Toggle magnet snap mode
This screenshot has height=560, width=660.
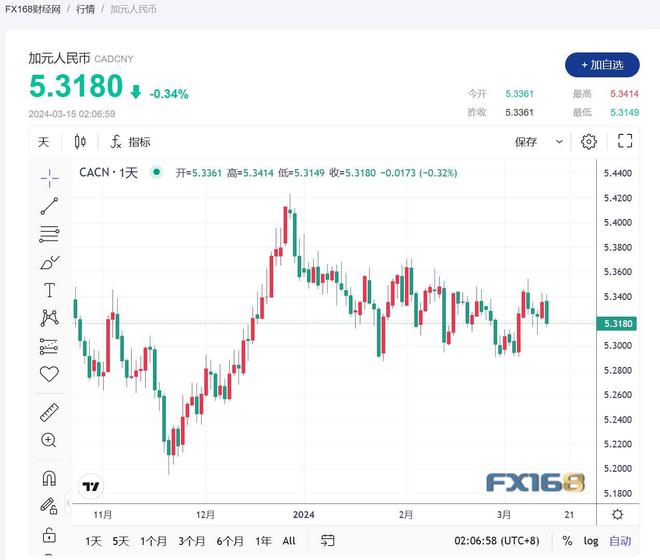pyautogui.click(x=49, y=478)
